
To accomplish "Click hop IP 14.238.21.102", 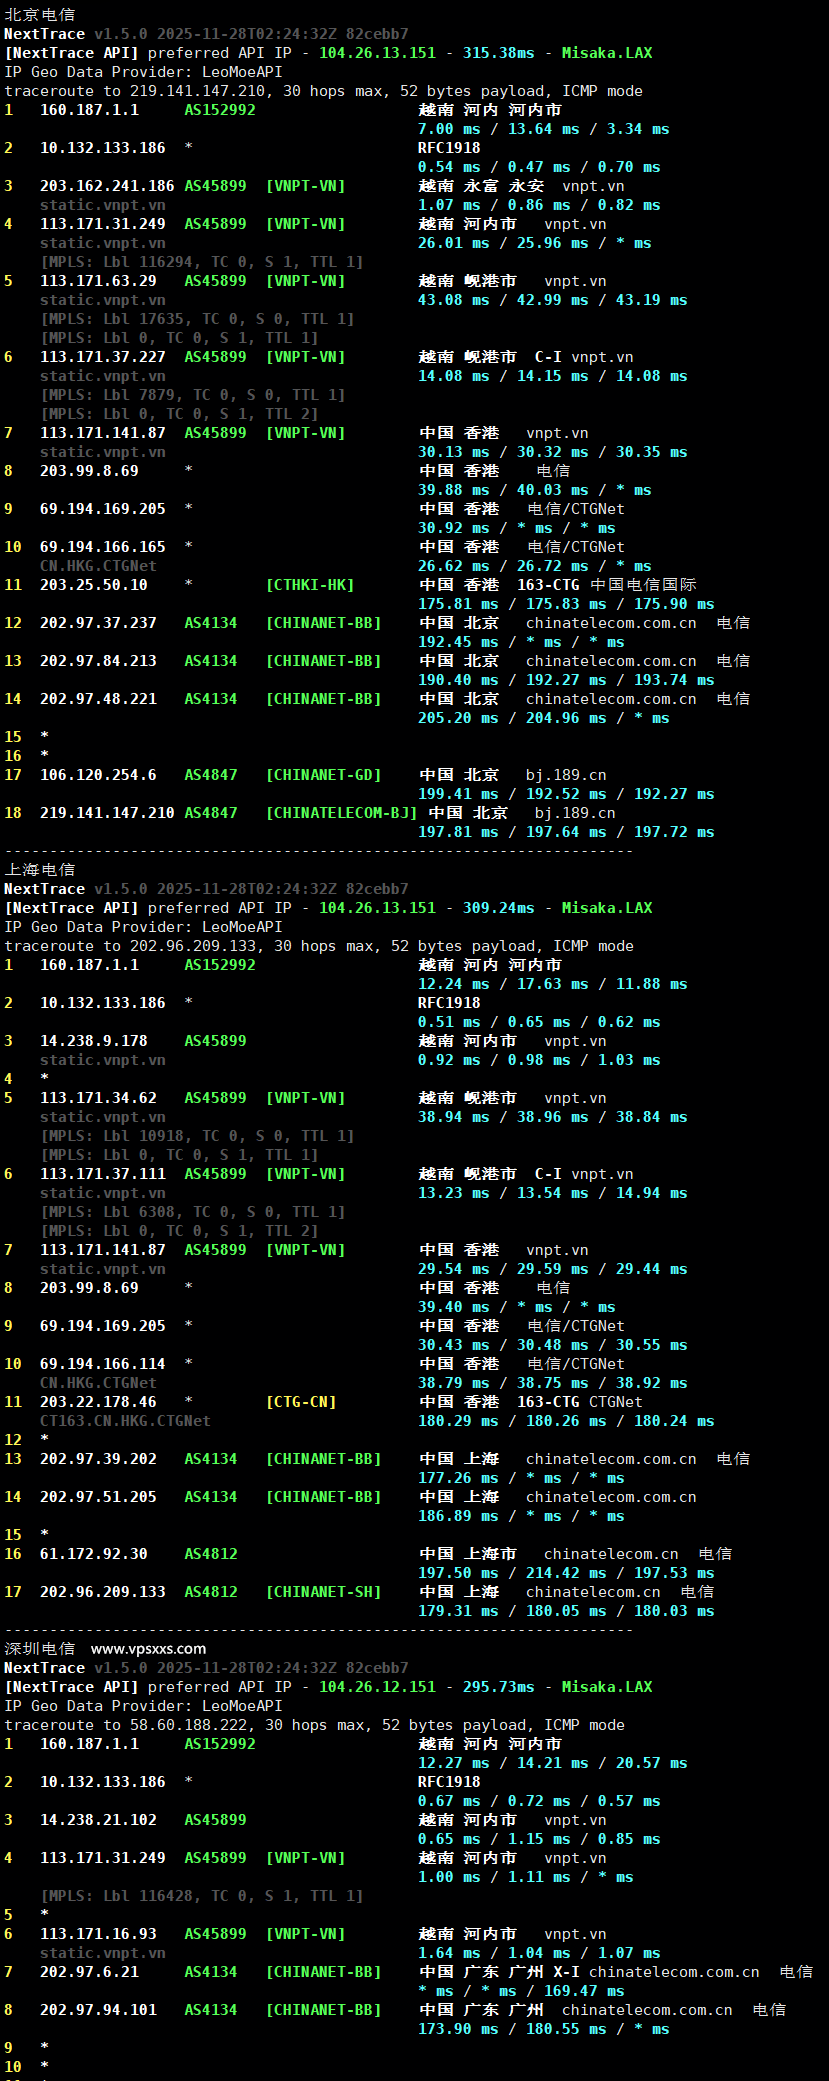I will [98, 1820].
